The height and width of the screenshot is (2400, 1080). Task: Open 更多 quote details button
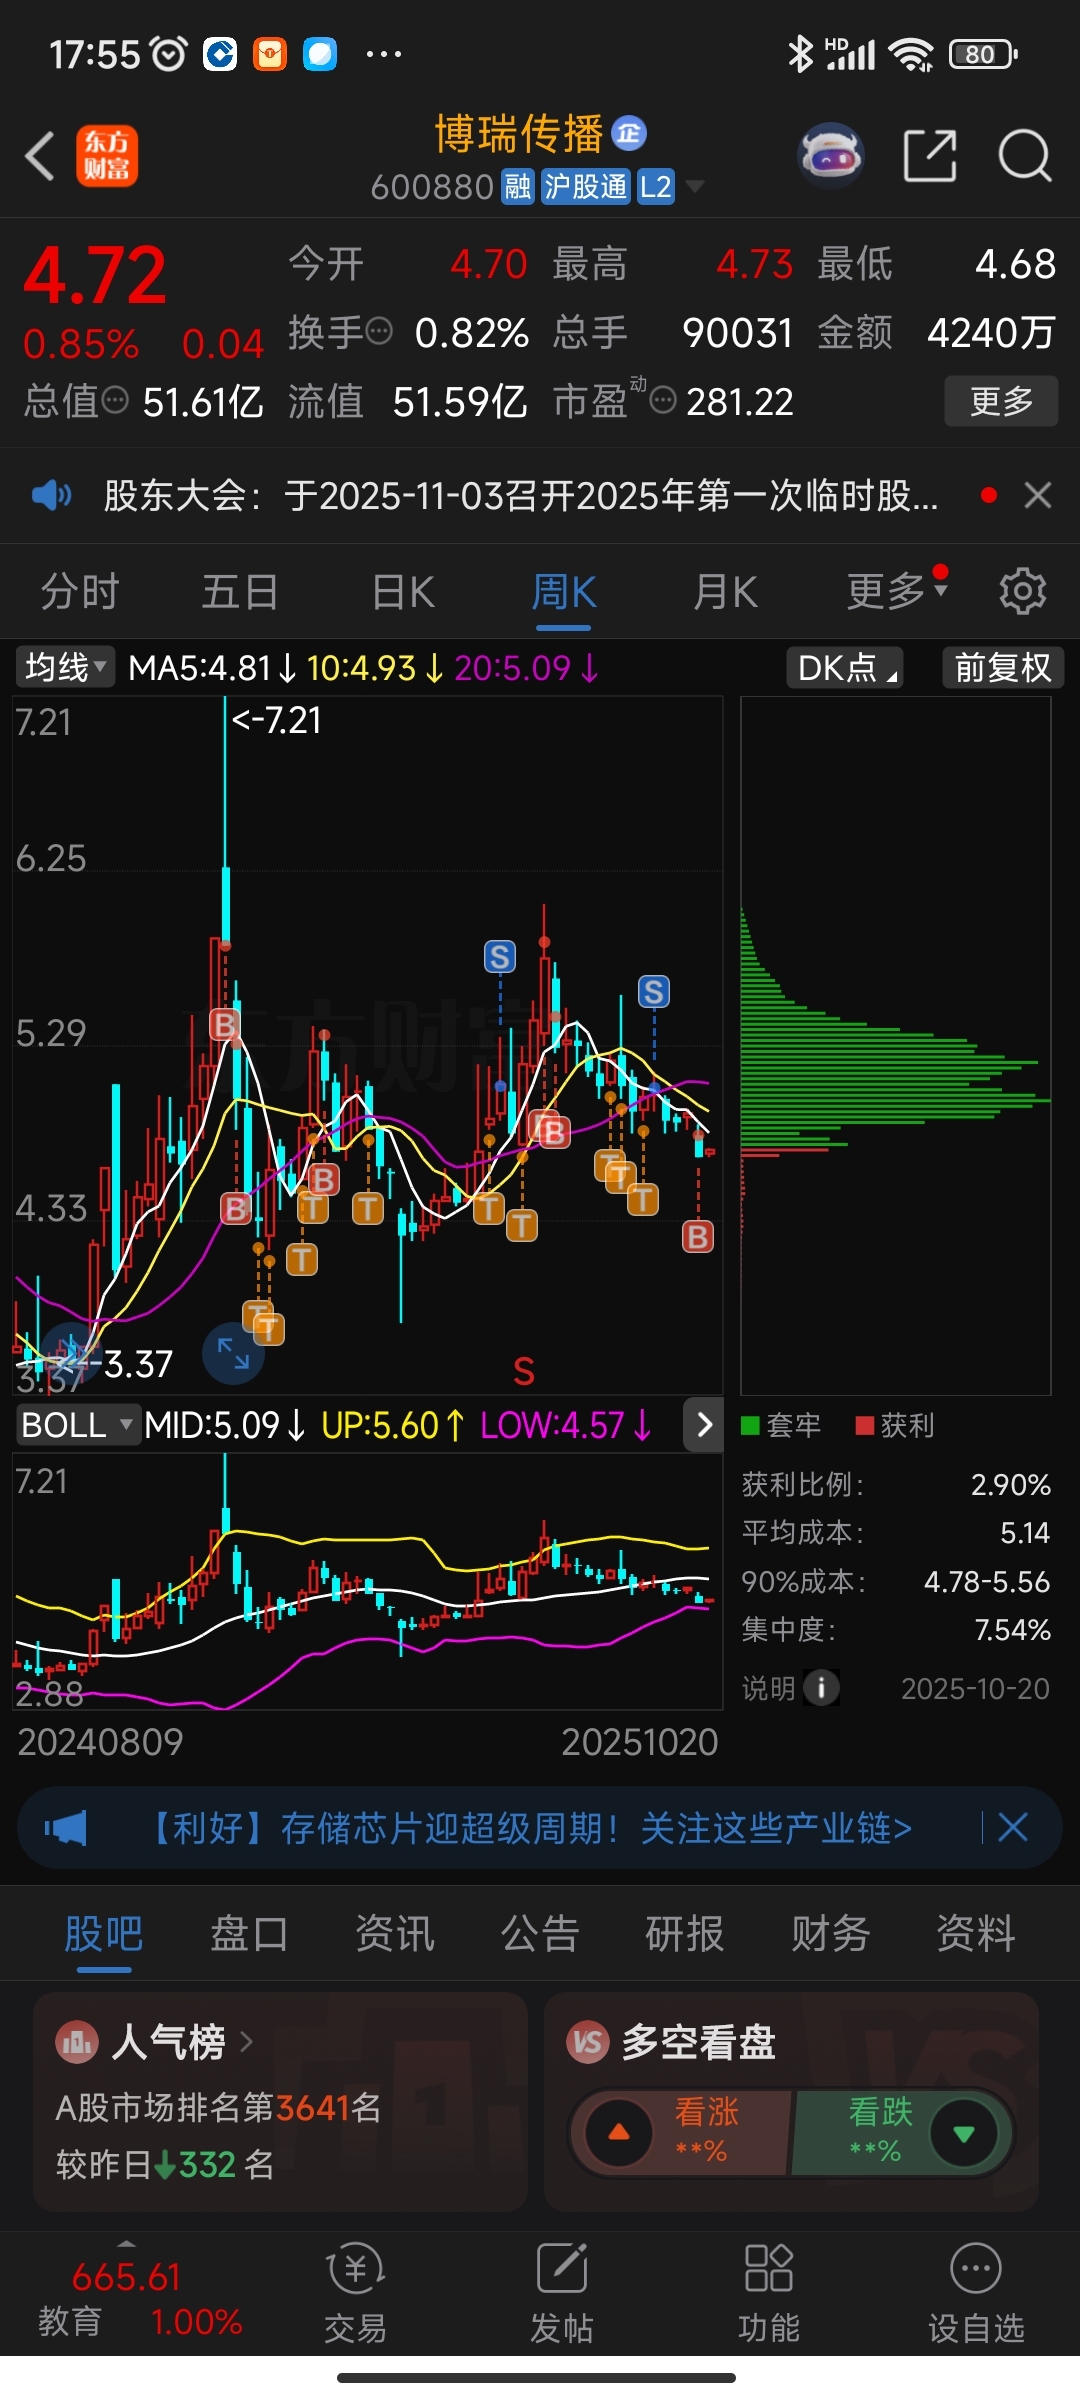1001,401
